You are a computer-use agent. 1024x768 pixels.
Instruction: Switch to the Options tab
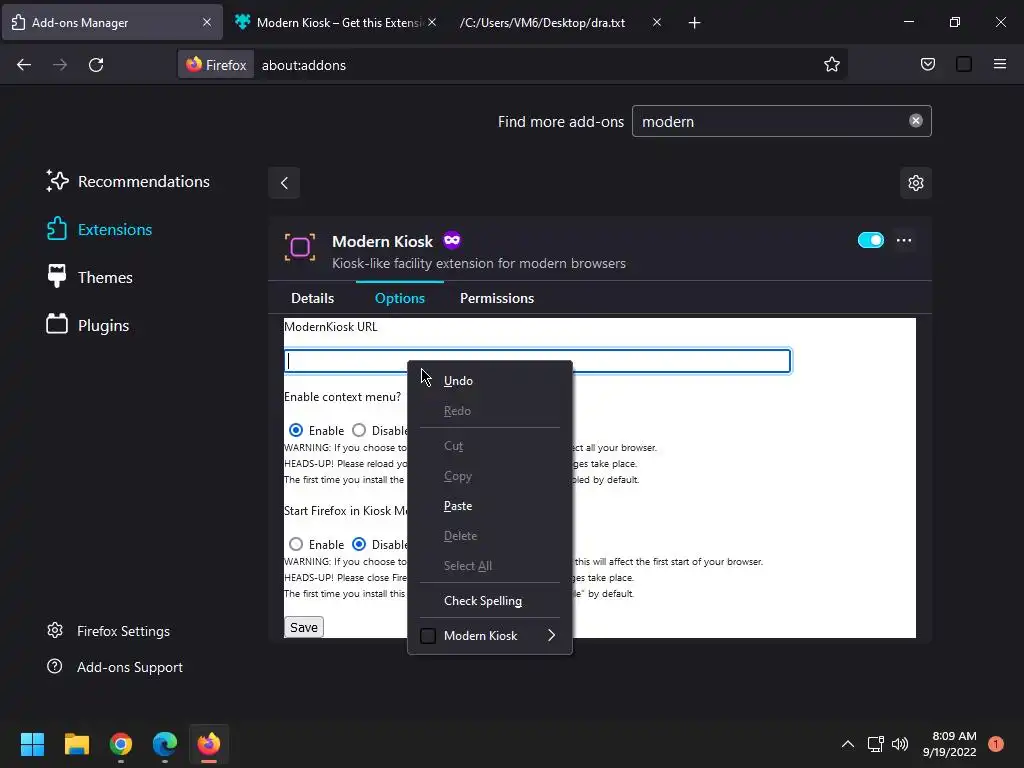pyautogui.click(x=400, y=298)
